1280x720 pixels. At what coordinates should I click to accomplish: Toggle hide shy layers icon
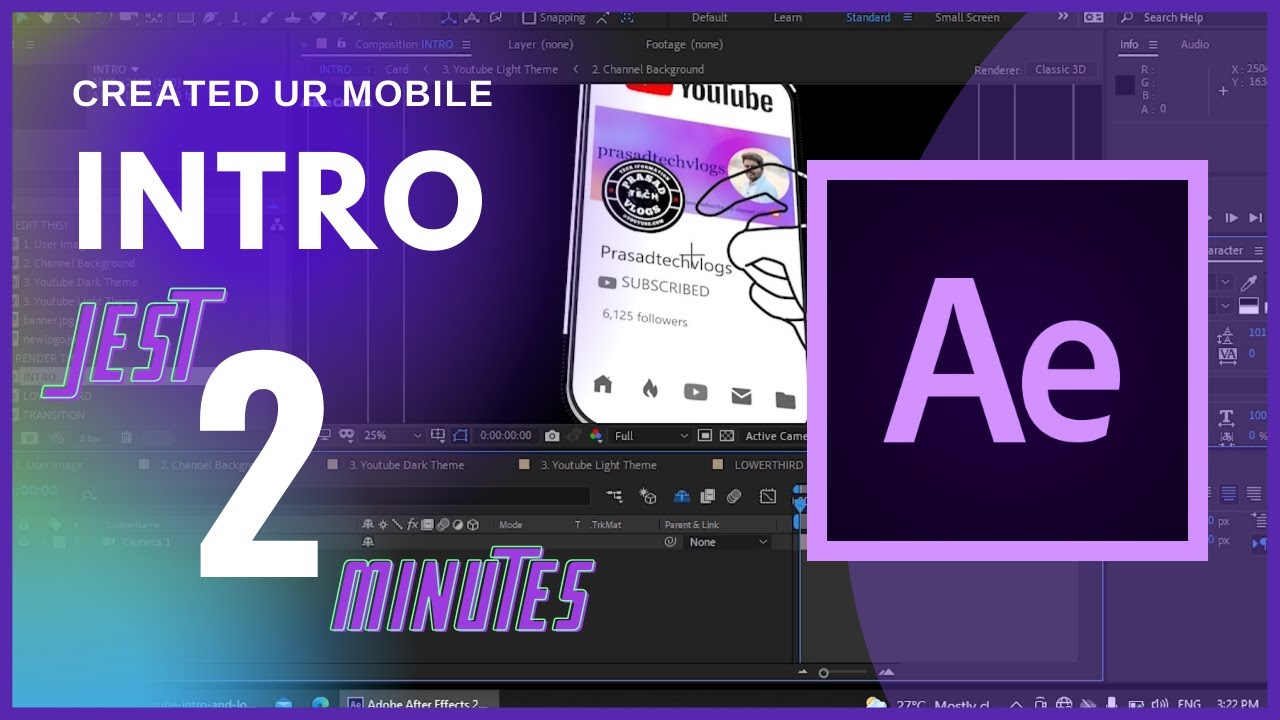(x=682, y=496)
